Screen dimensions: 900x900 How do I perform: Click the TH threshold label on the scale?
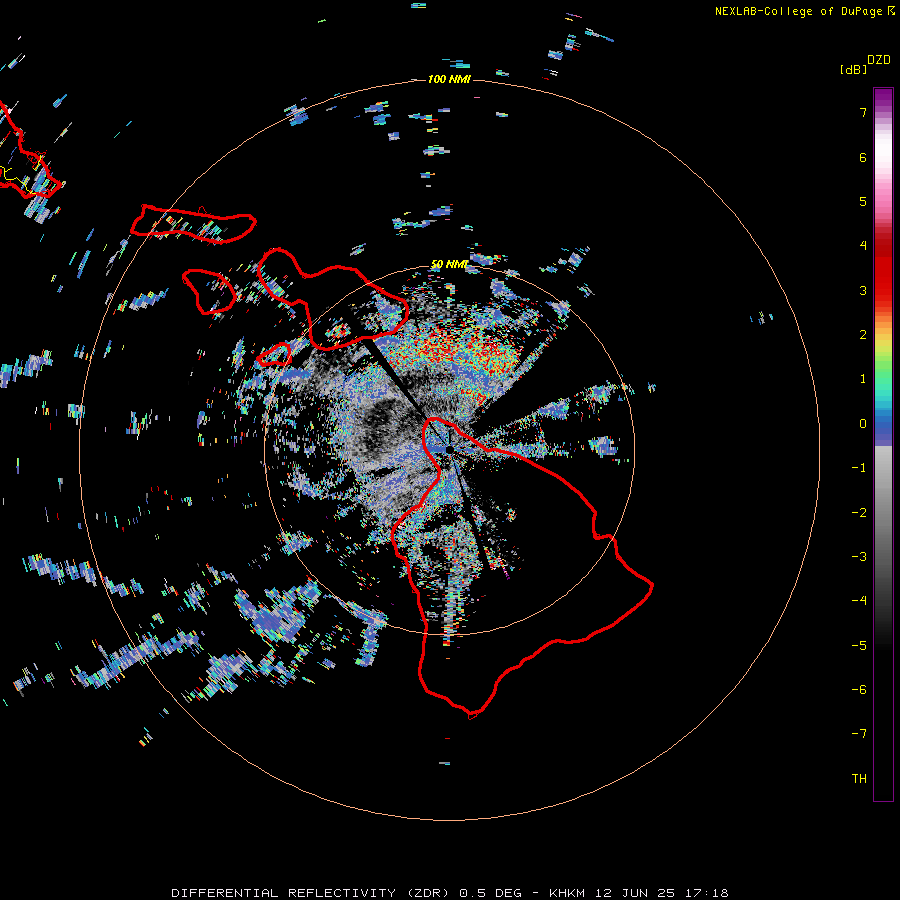click(859, 779)
